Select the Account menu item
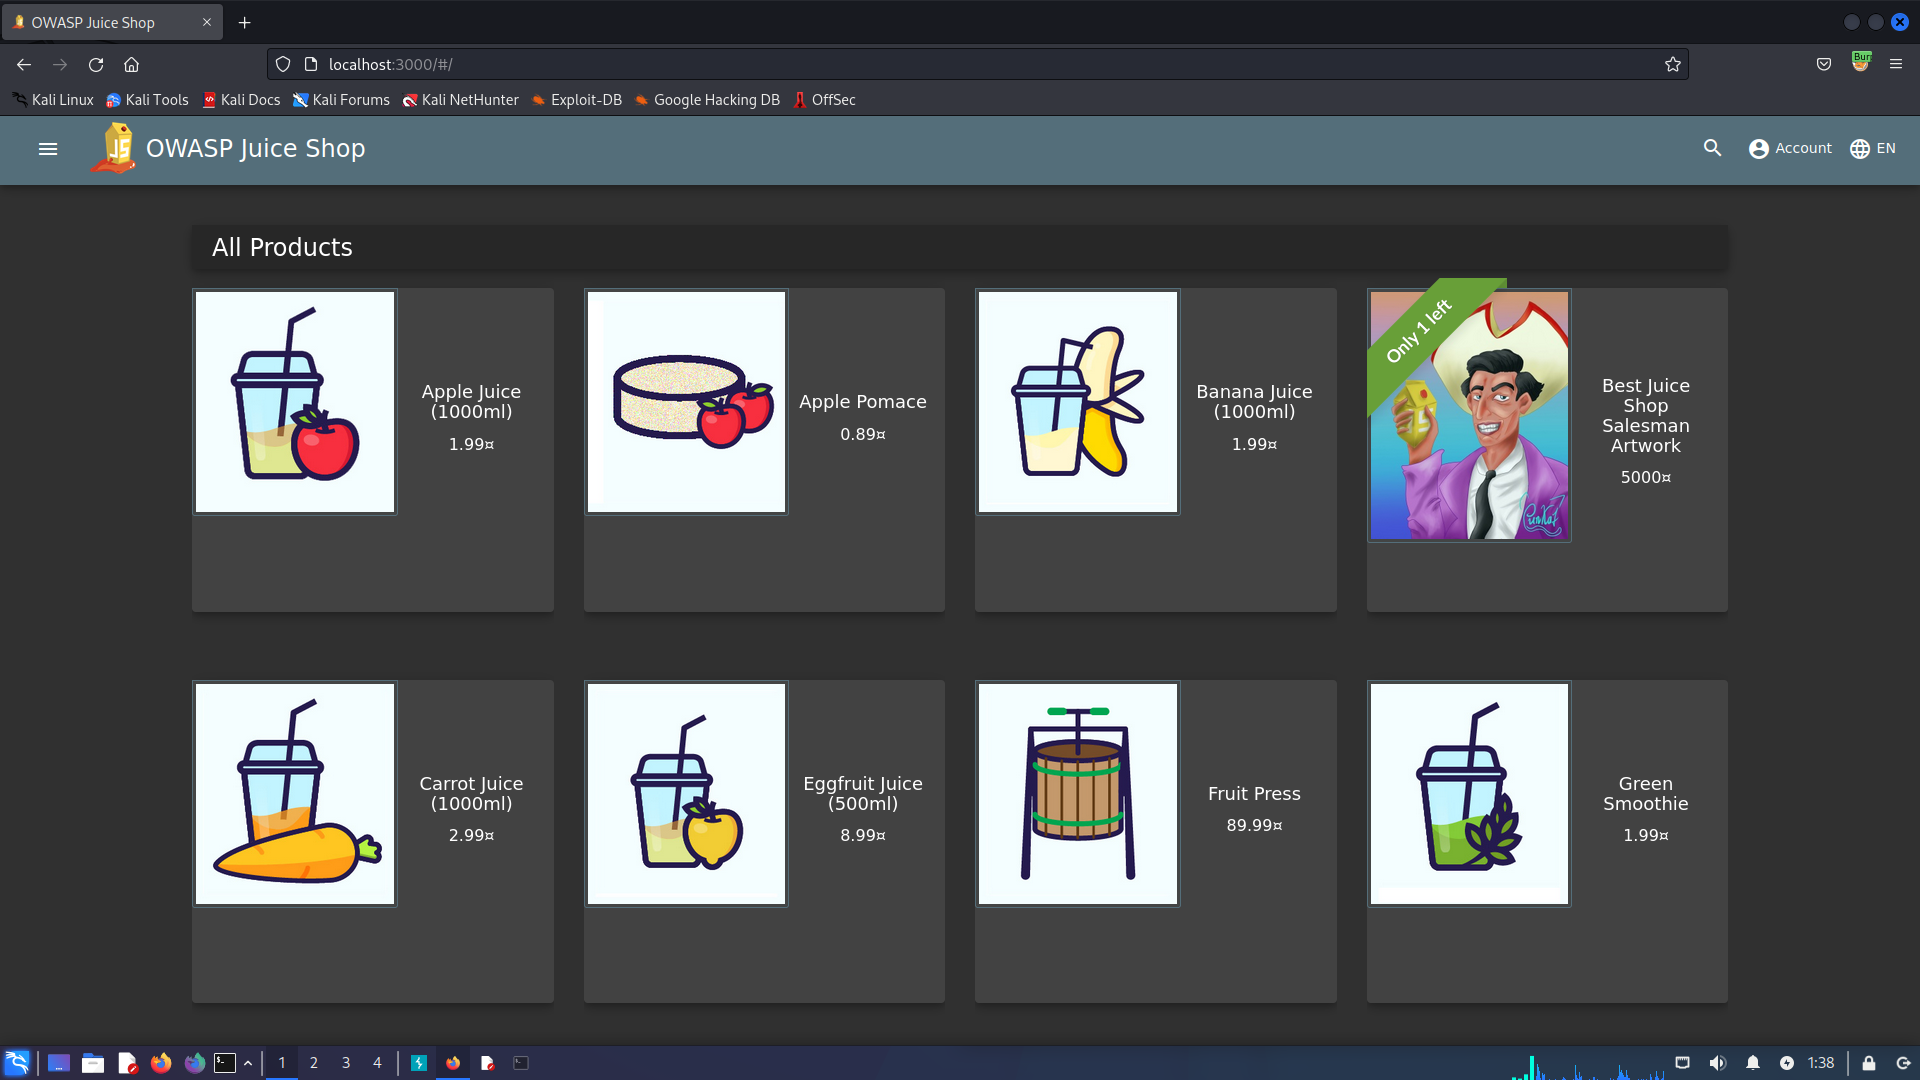 click(1788, 148)
